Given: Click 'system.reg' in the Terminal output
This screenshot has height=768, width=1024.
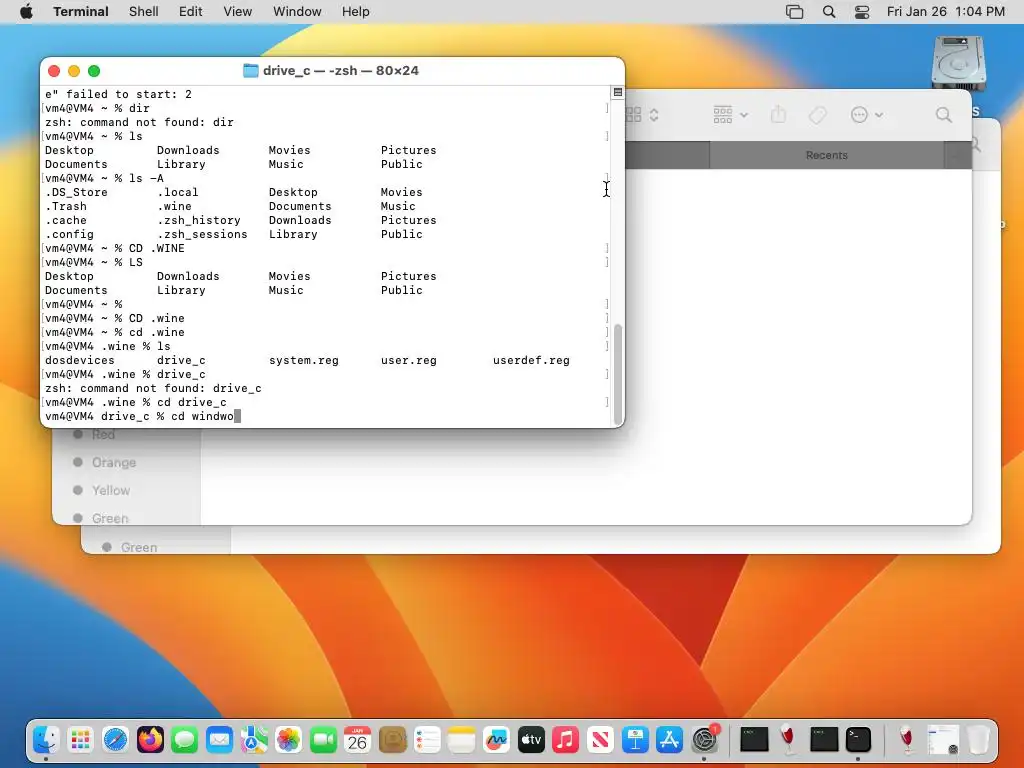Looking at the screenshot, I should coord(304,360).
